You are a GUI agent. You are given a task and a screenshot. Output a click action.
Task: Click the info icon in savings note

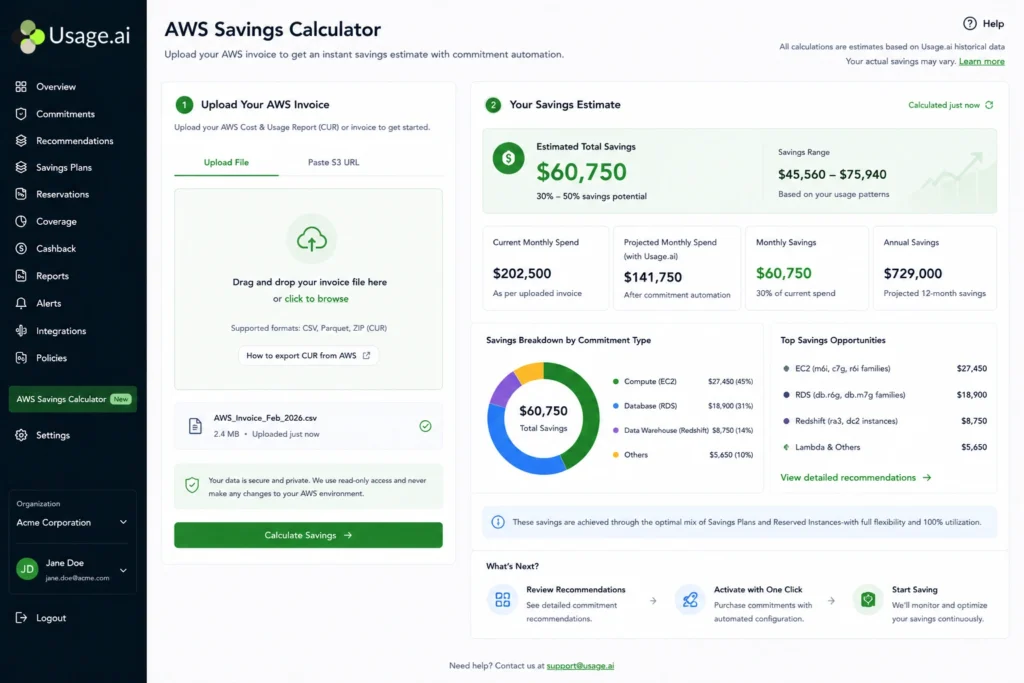point(498,522)
